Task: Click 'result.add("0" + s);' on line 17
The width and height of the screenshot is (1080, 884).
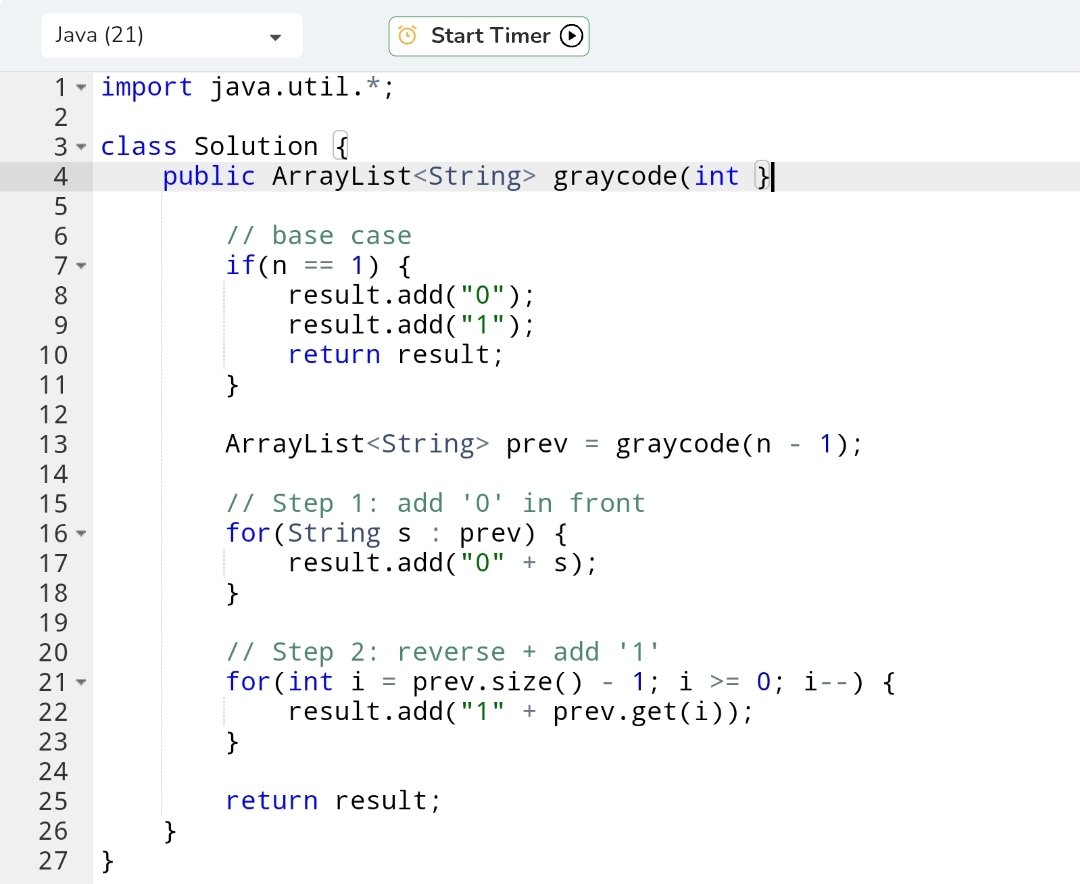Action: pos(442,563)
